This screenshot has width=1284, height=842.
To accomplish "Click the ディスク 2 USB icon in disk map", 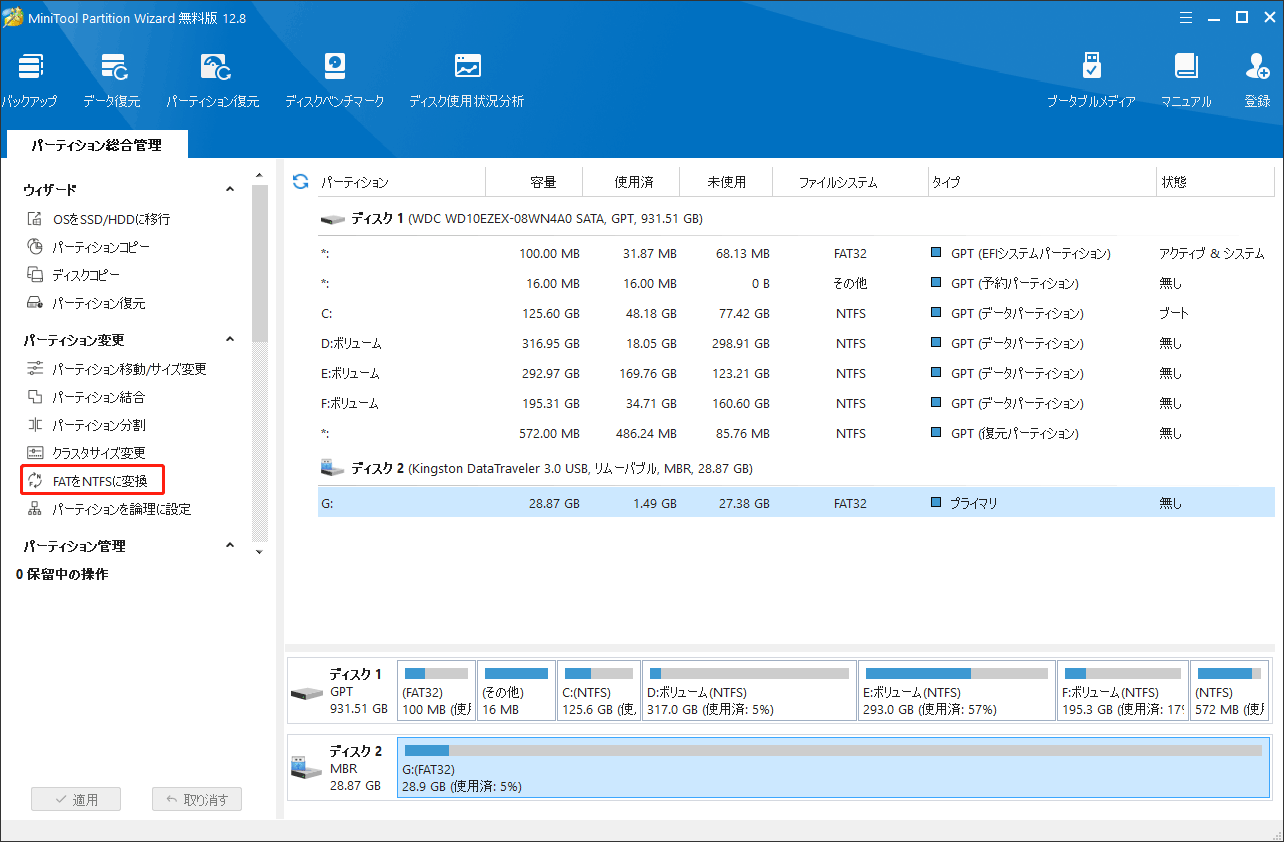I will 306,768.
